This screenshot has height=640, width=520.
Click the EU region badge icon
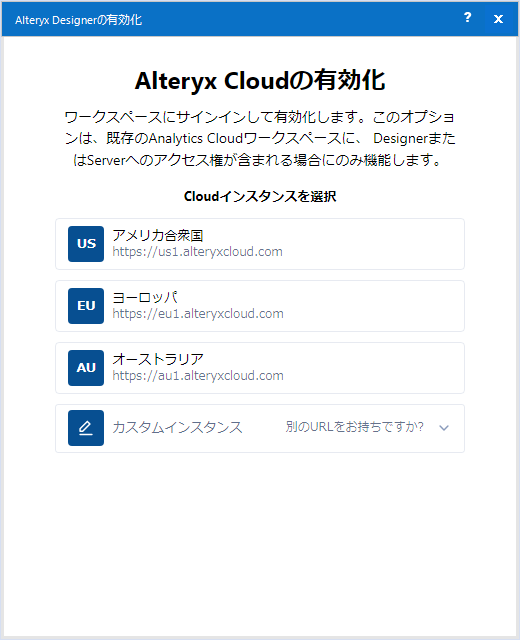click(86, 306)
